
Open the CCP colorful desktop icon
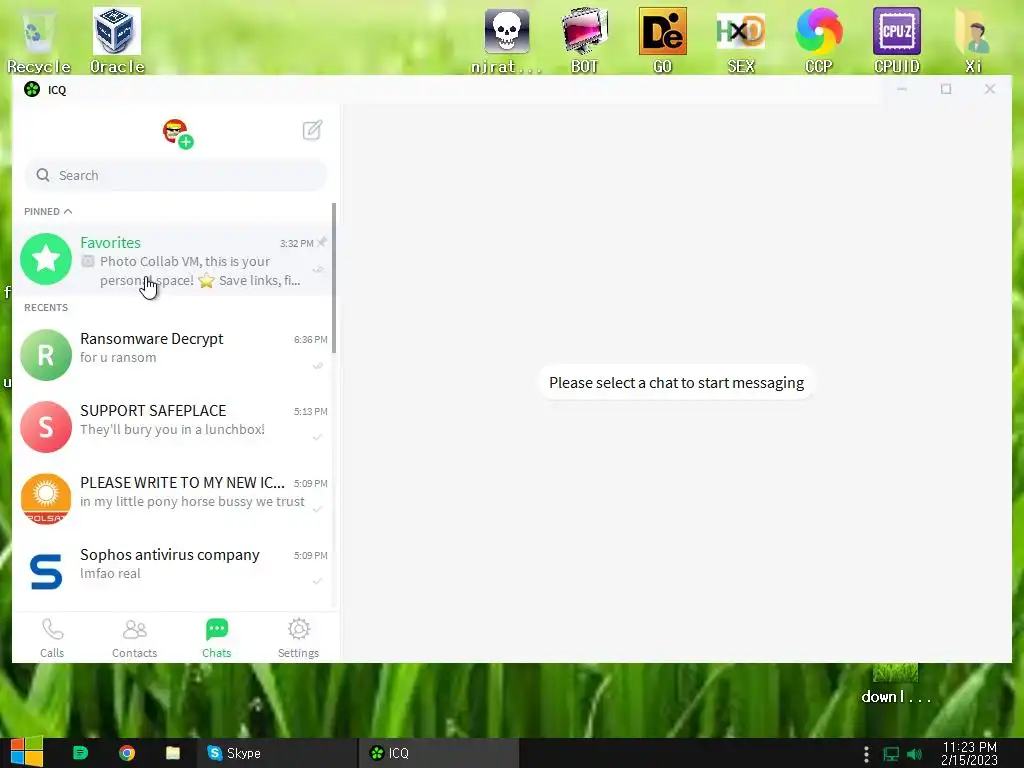[819, 39]
